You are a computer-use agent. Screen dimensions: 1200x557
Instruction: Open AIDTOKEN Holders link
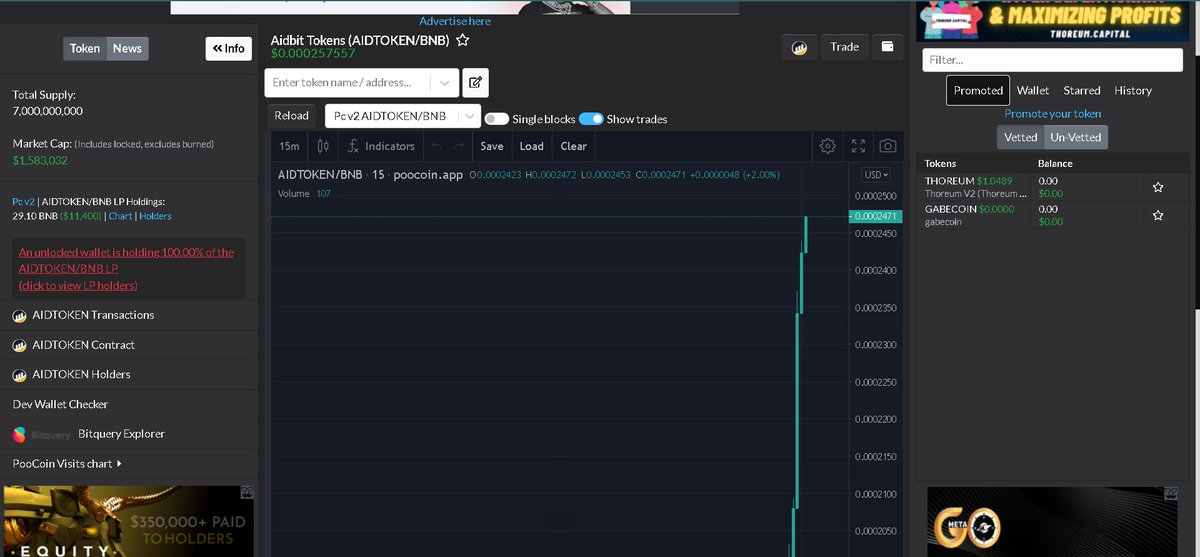pyautogui.click(x=81, y=375)
